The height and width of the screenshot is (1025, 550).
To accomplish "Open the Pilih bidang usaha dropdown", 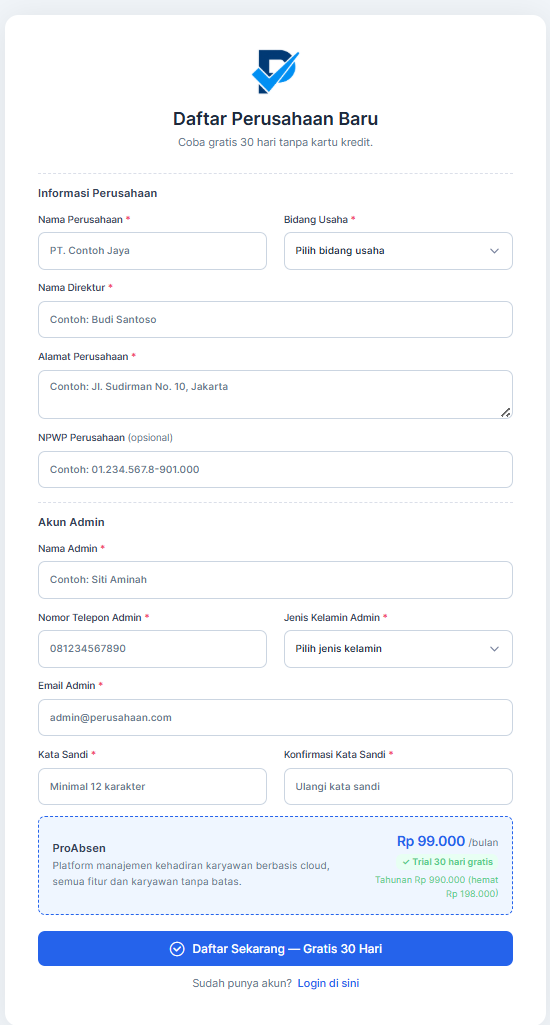I will (398, 251).
